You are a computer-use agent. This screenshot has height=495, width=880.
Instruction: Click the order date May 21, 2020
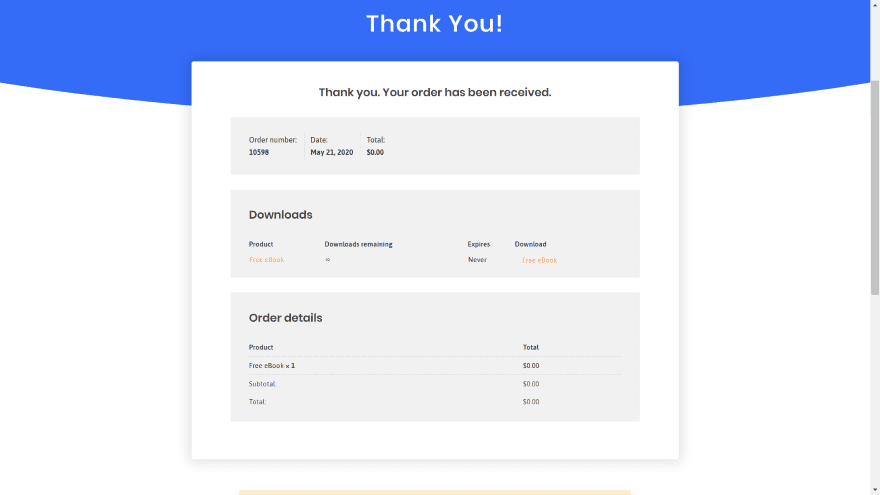point(331,153)
